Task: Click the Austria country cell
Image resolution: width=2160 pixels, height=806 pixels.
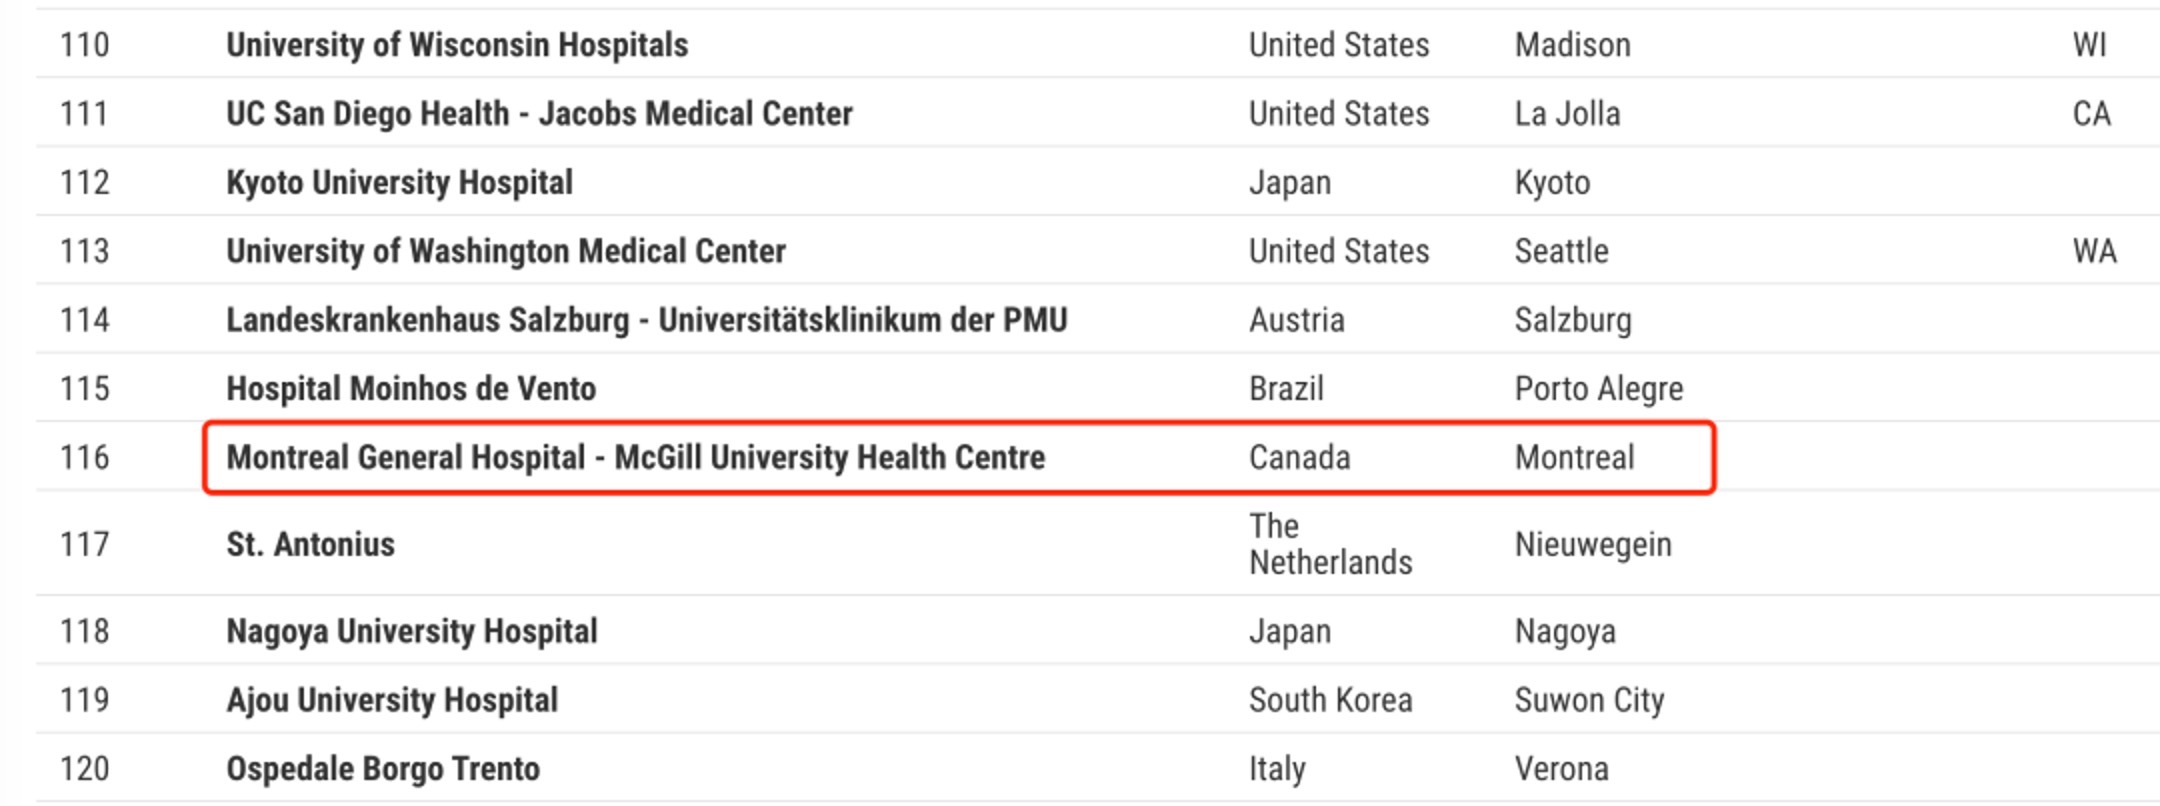Action: pyautogui.click(x=1297, y=320)
